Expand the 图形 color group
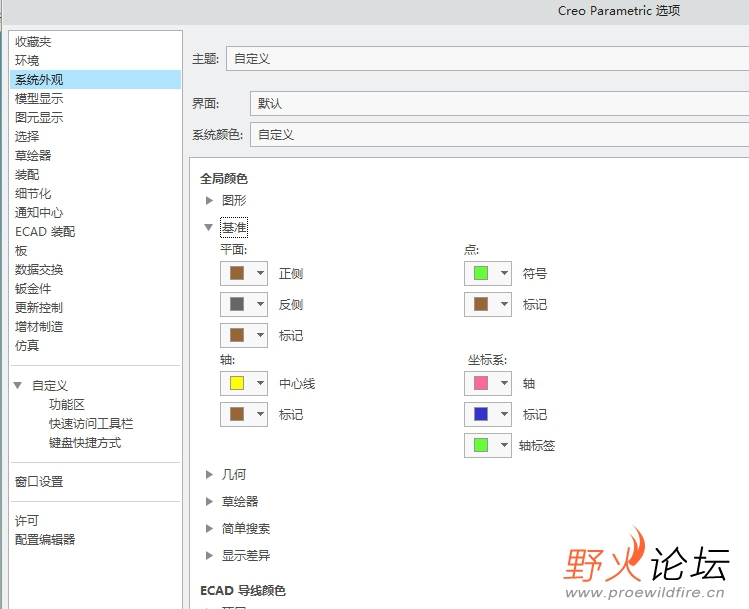This screenshot has width=749, height=609. [x=209, y=201]
